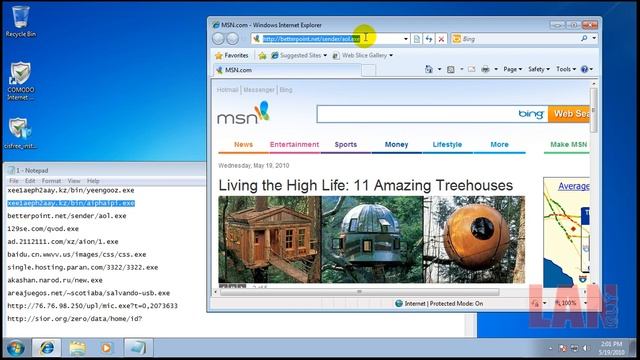Image resolution: width=640 pixels, height=360 pixels.
Task: Click the Favorites star button
Action: click(x=232, y=55)
